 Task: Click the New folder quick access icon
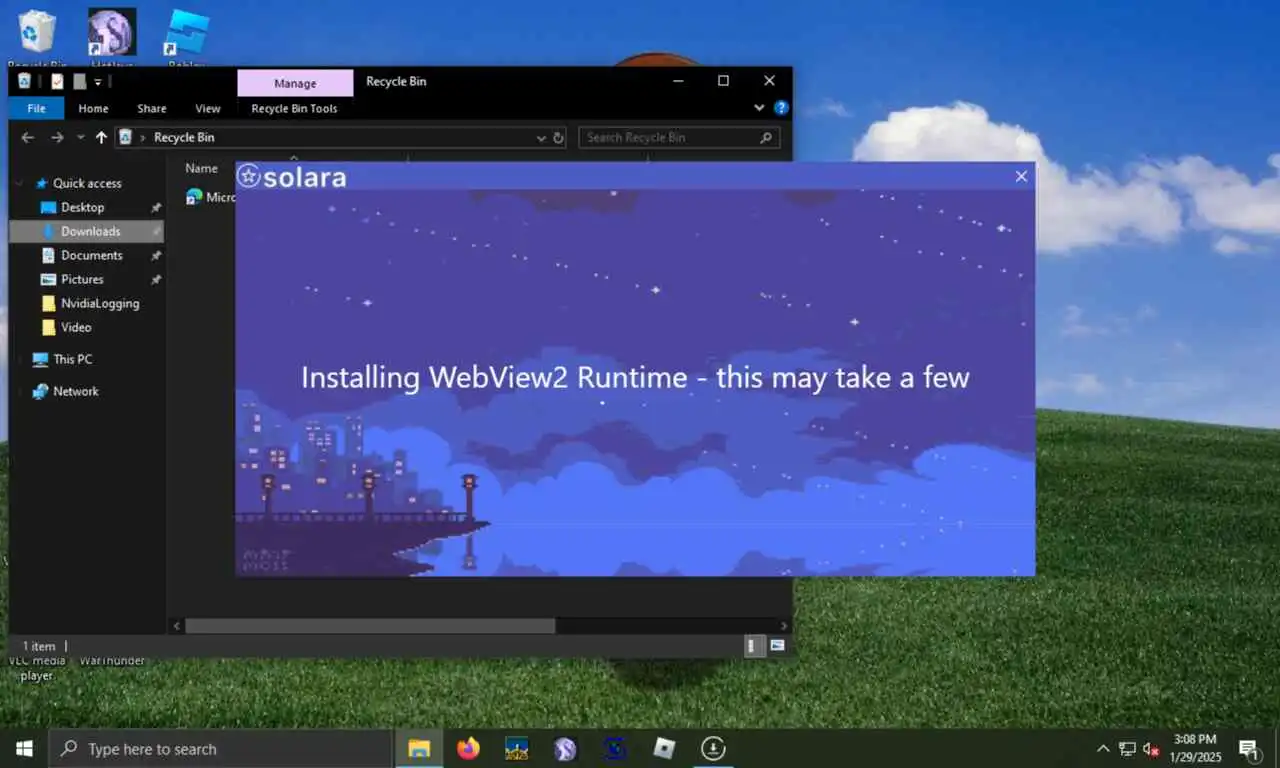[80, 82]
